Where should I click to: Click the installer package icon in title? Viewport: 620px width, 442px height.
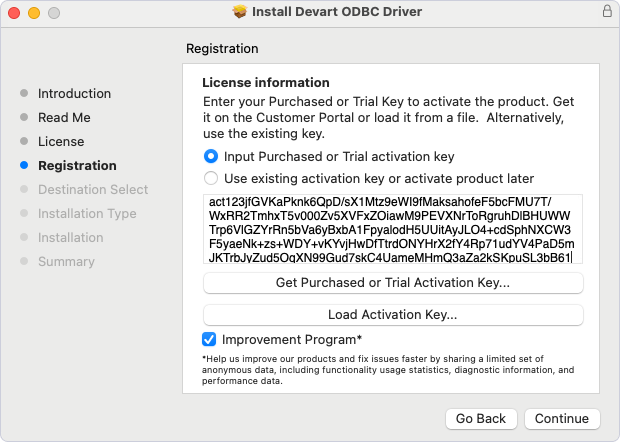(239, 12)
